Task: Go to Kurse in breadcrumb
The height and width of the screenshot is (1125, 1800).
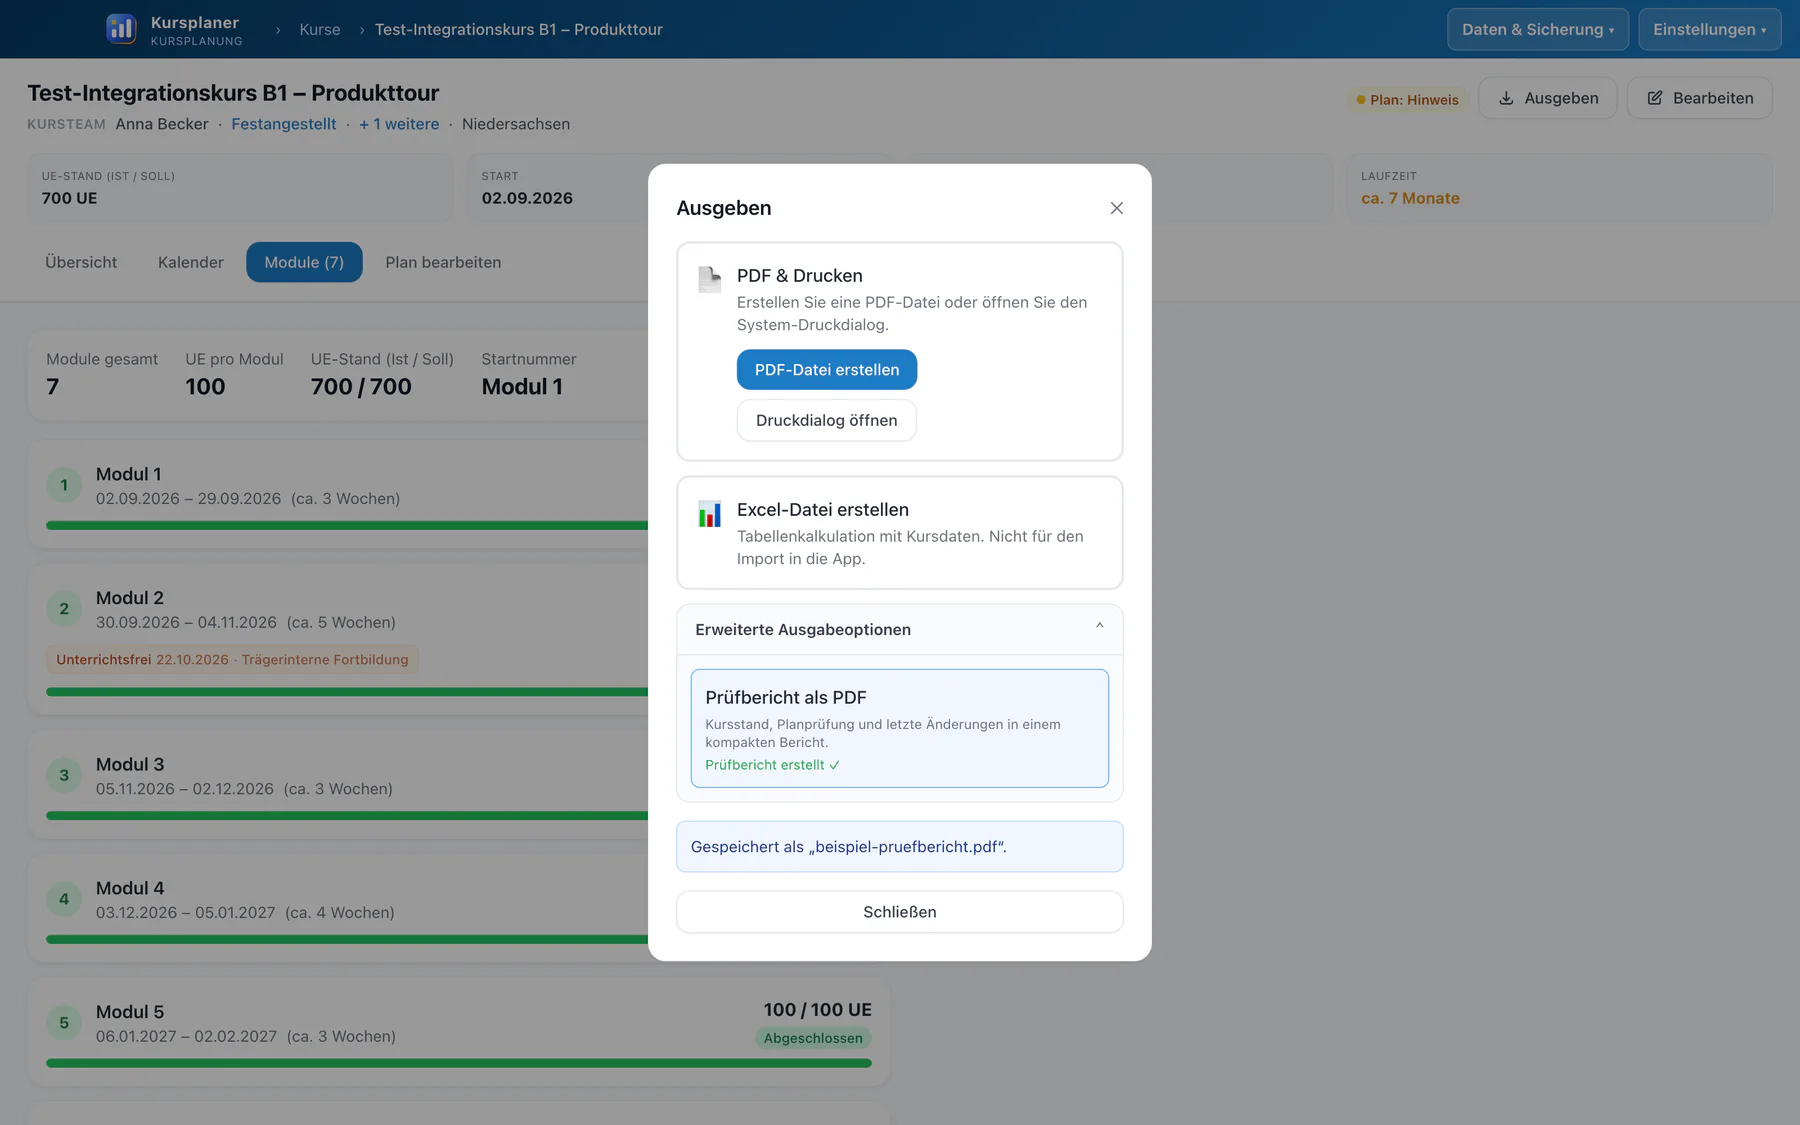Action: 320,29
